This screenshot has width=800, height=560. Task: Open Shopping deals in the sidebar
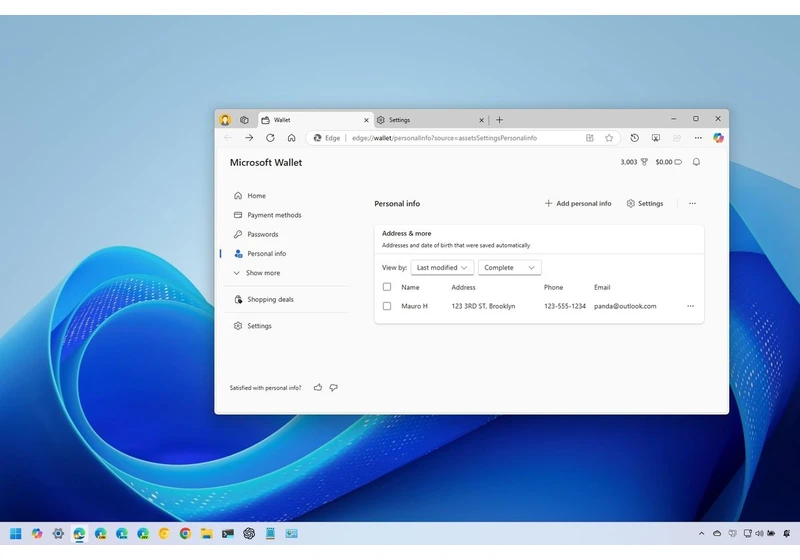(264, 299)
